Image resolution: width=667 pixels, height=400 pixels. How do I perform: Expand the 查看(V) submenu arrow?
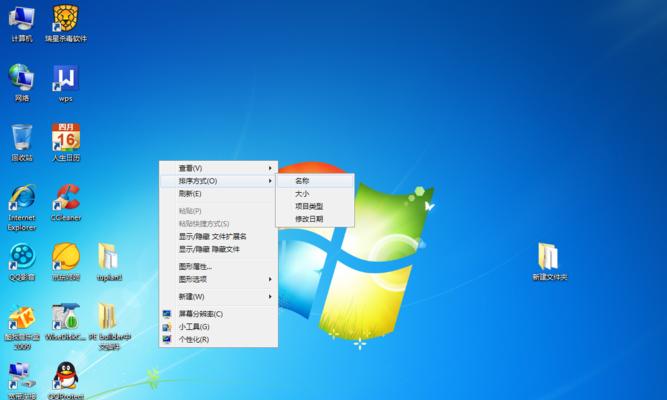(x=270, y=169)
